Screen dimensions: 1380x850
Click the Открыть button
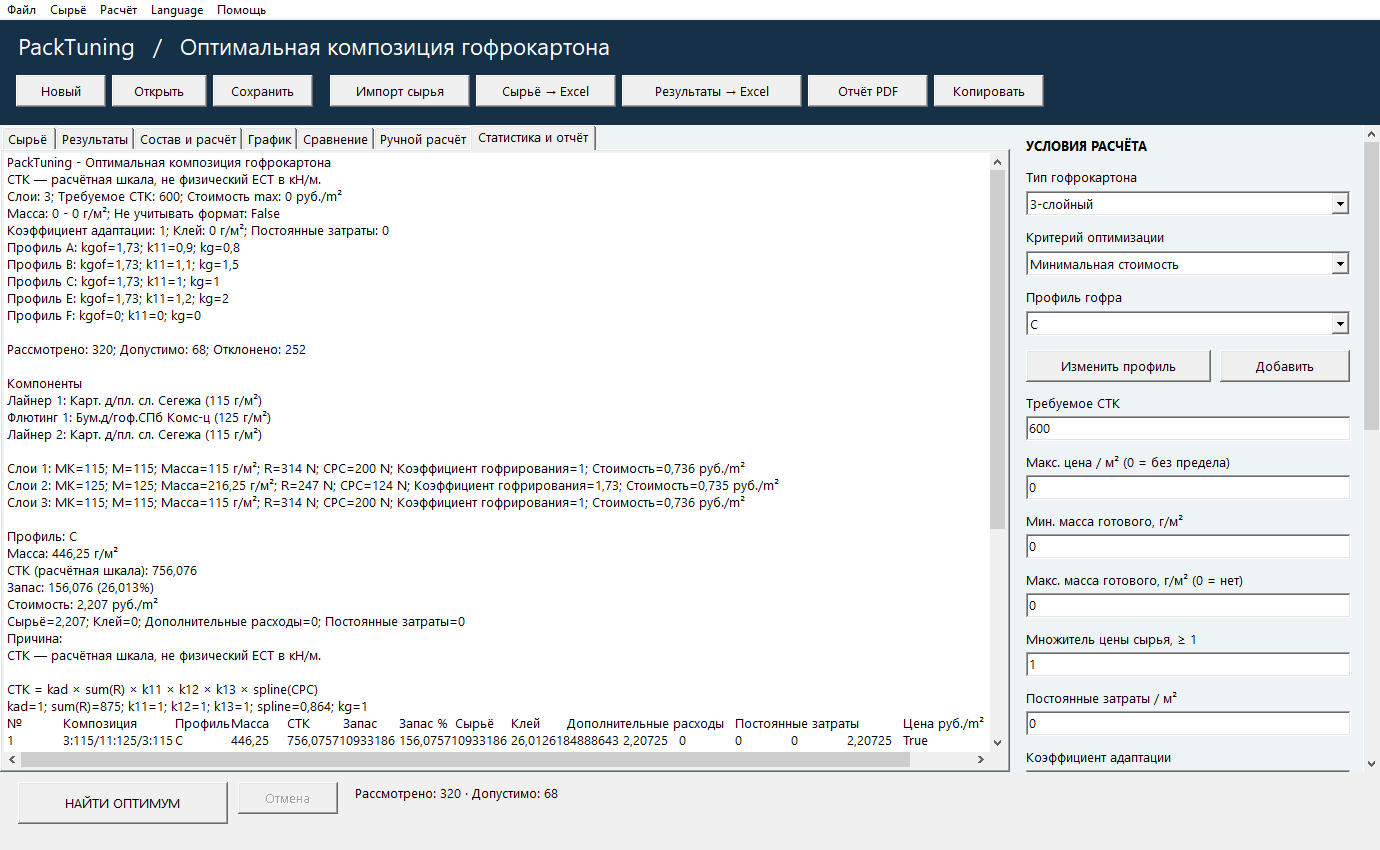(159, 91)
